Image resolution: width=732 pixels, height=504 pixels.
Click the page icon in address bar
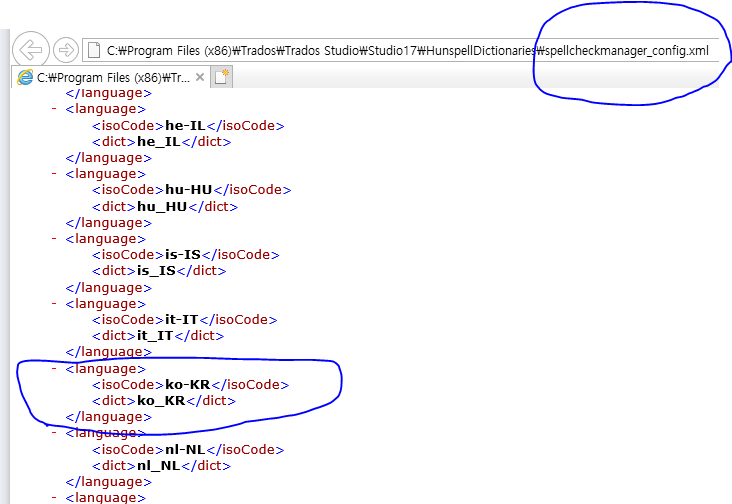[94, 50]
